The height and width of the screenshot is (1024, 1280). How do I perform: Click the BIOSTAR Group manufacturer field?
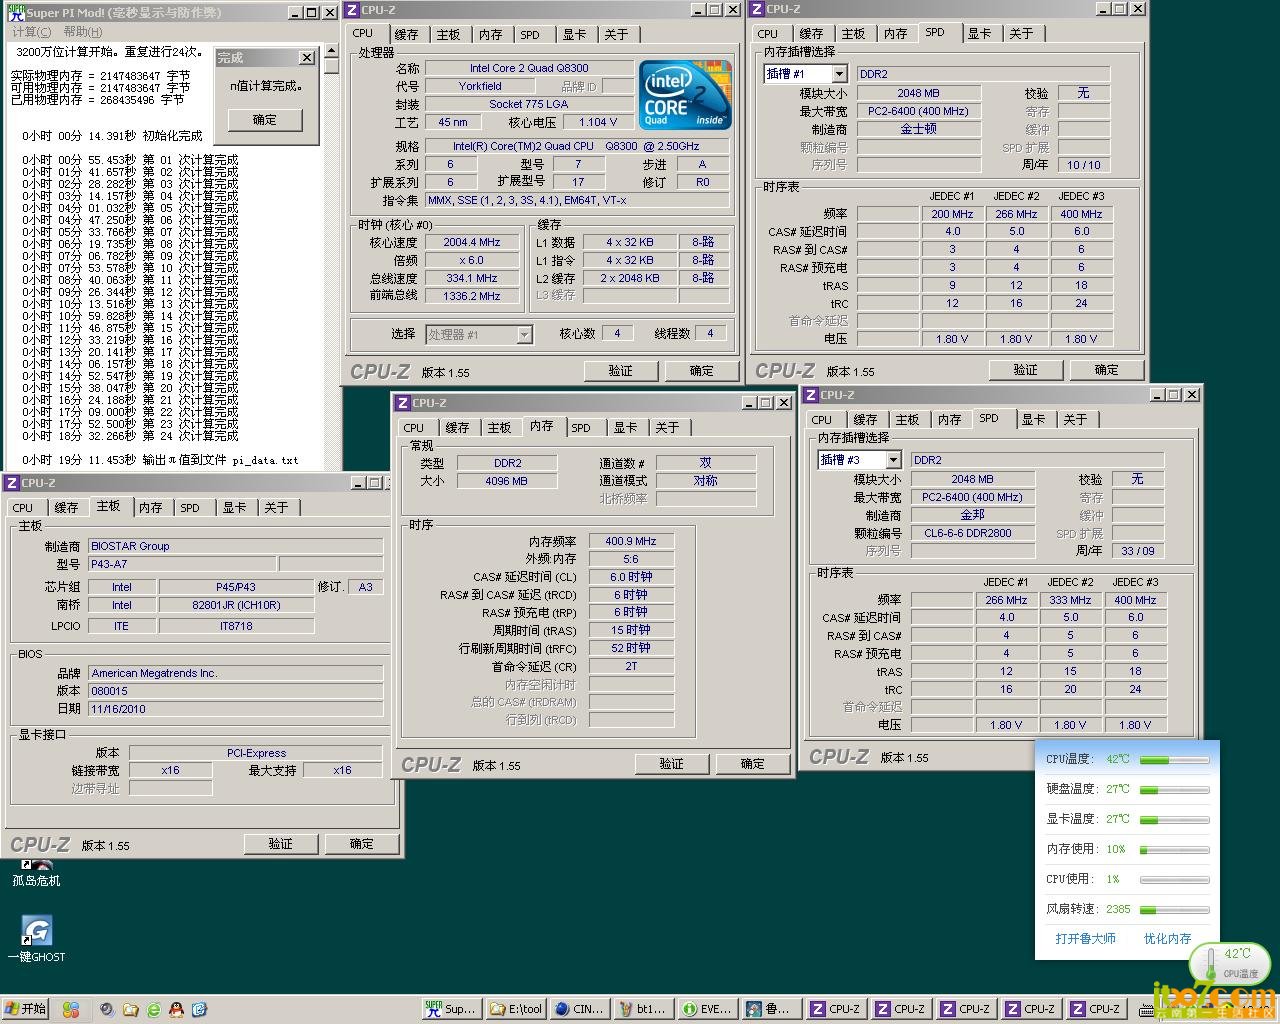[235, 546]
